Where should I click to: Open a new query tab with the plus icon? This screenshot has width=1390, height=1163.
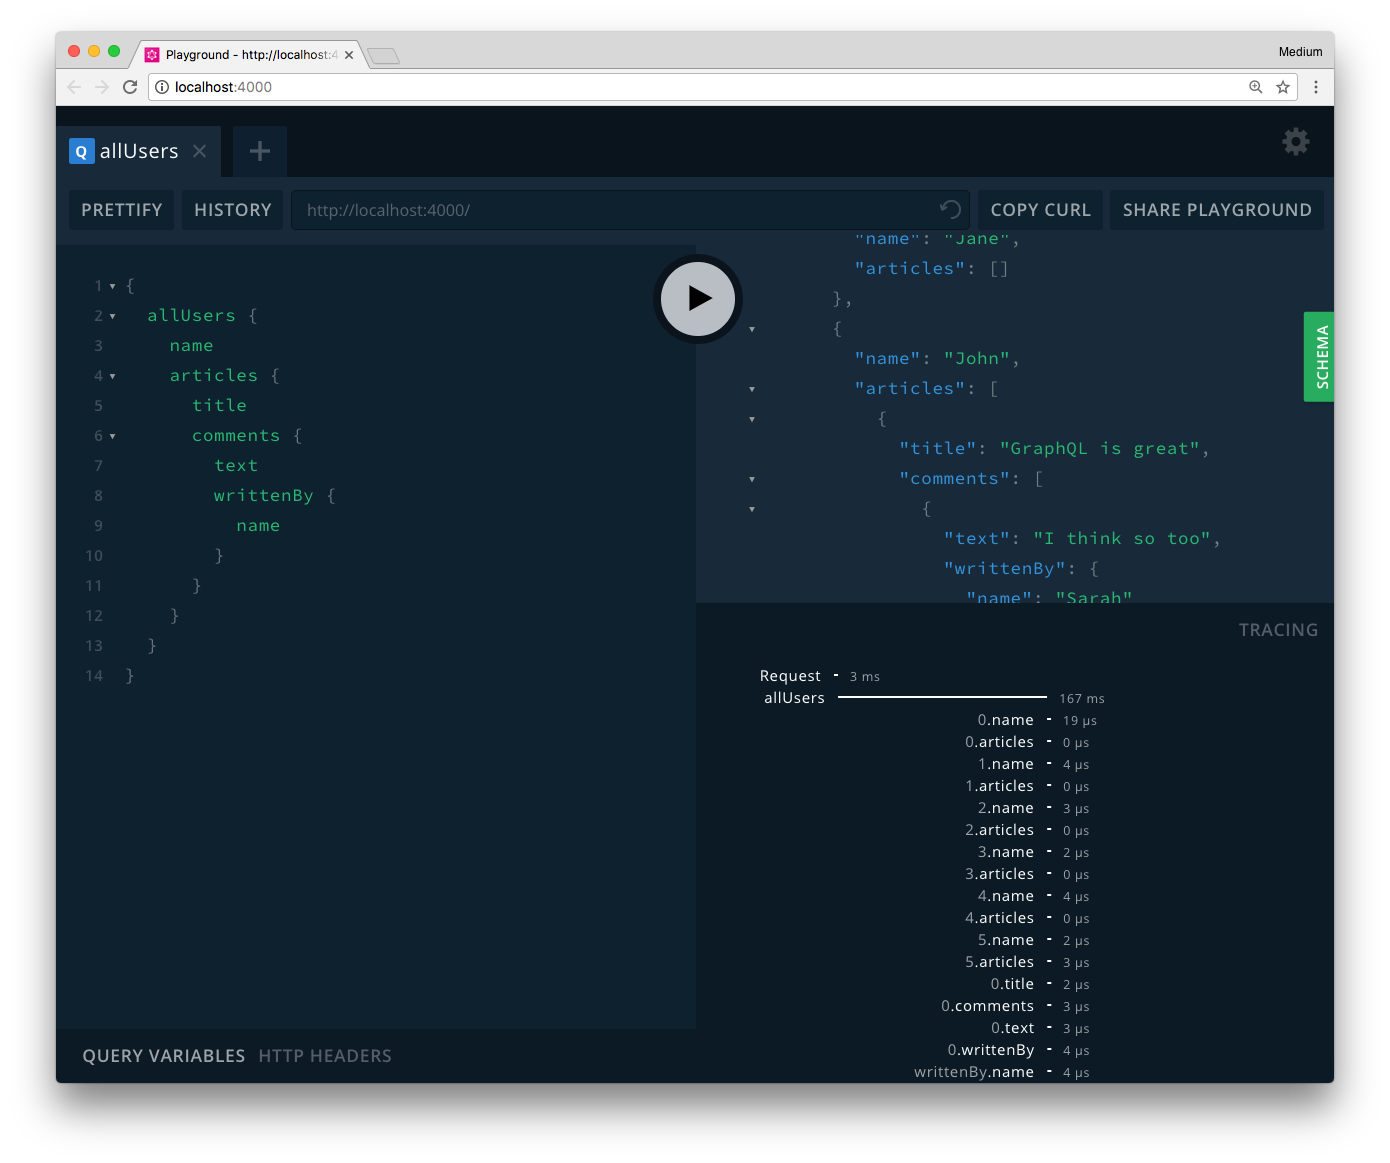[259, 151]
